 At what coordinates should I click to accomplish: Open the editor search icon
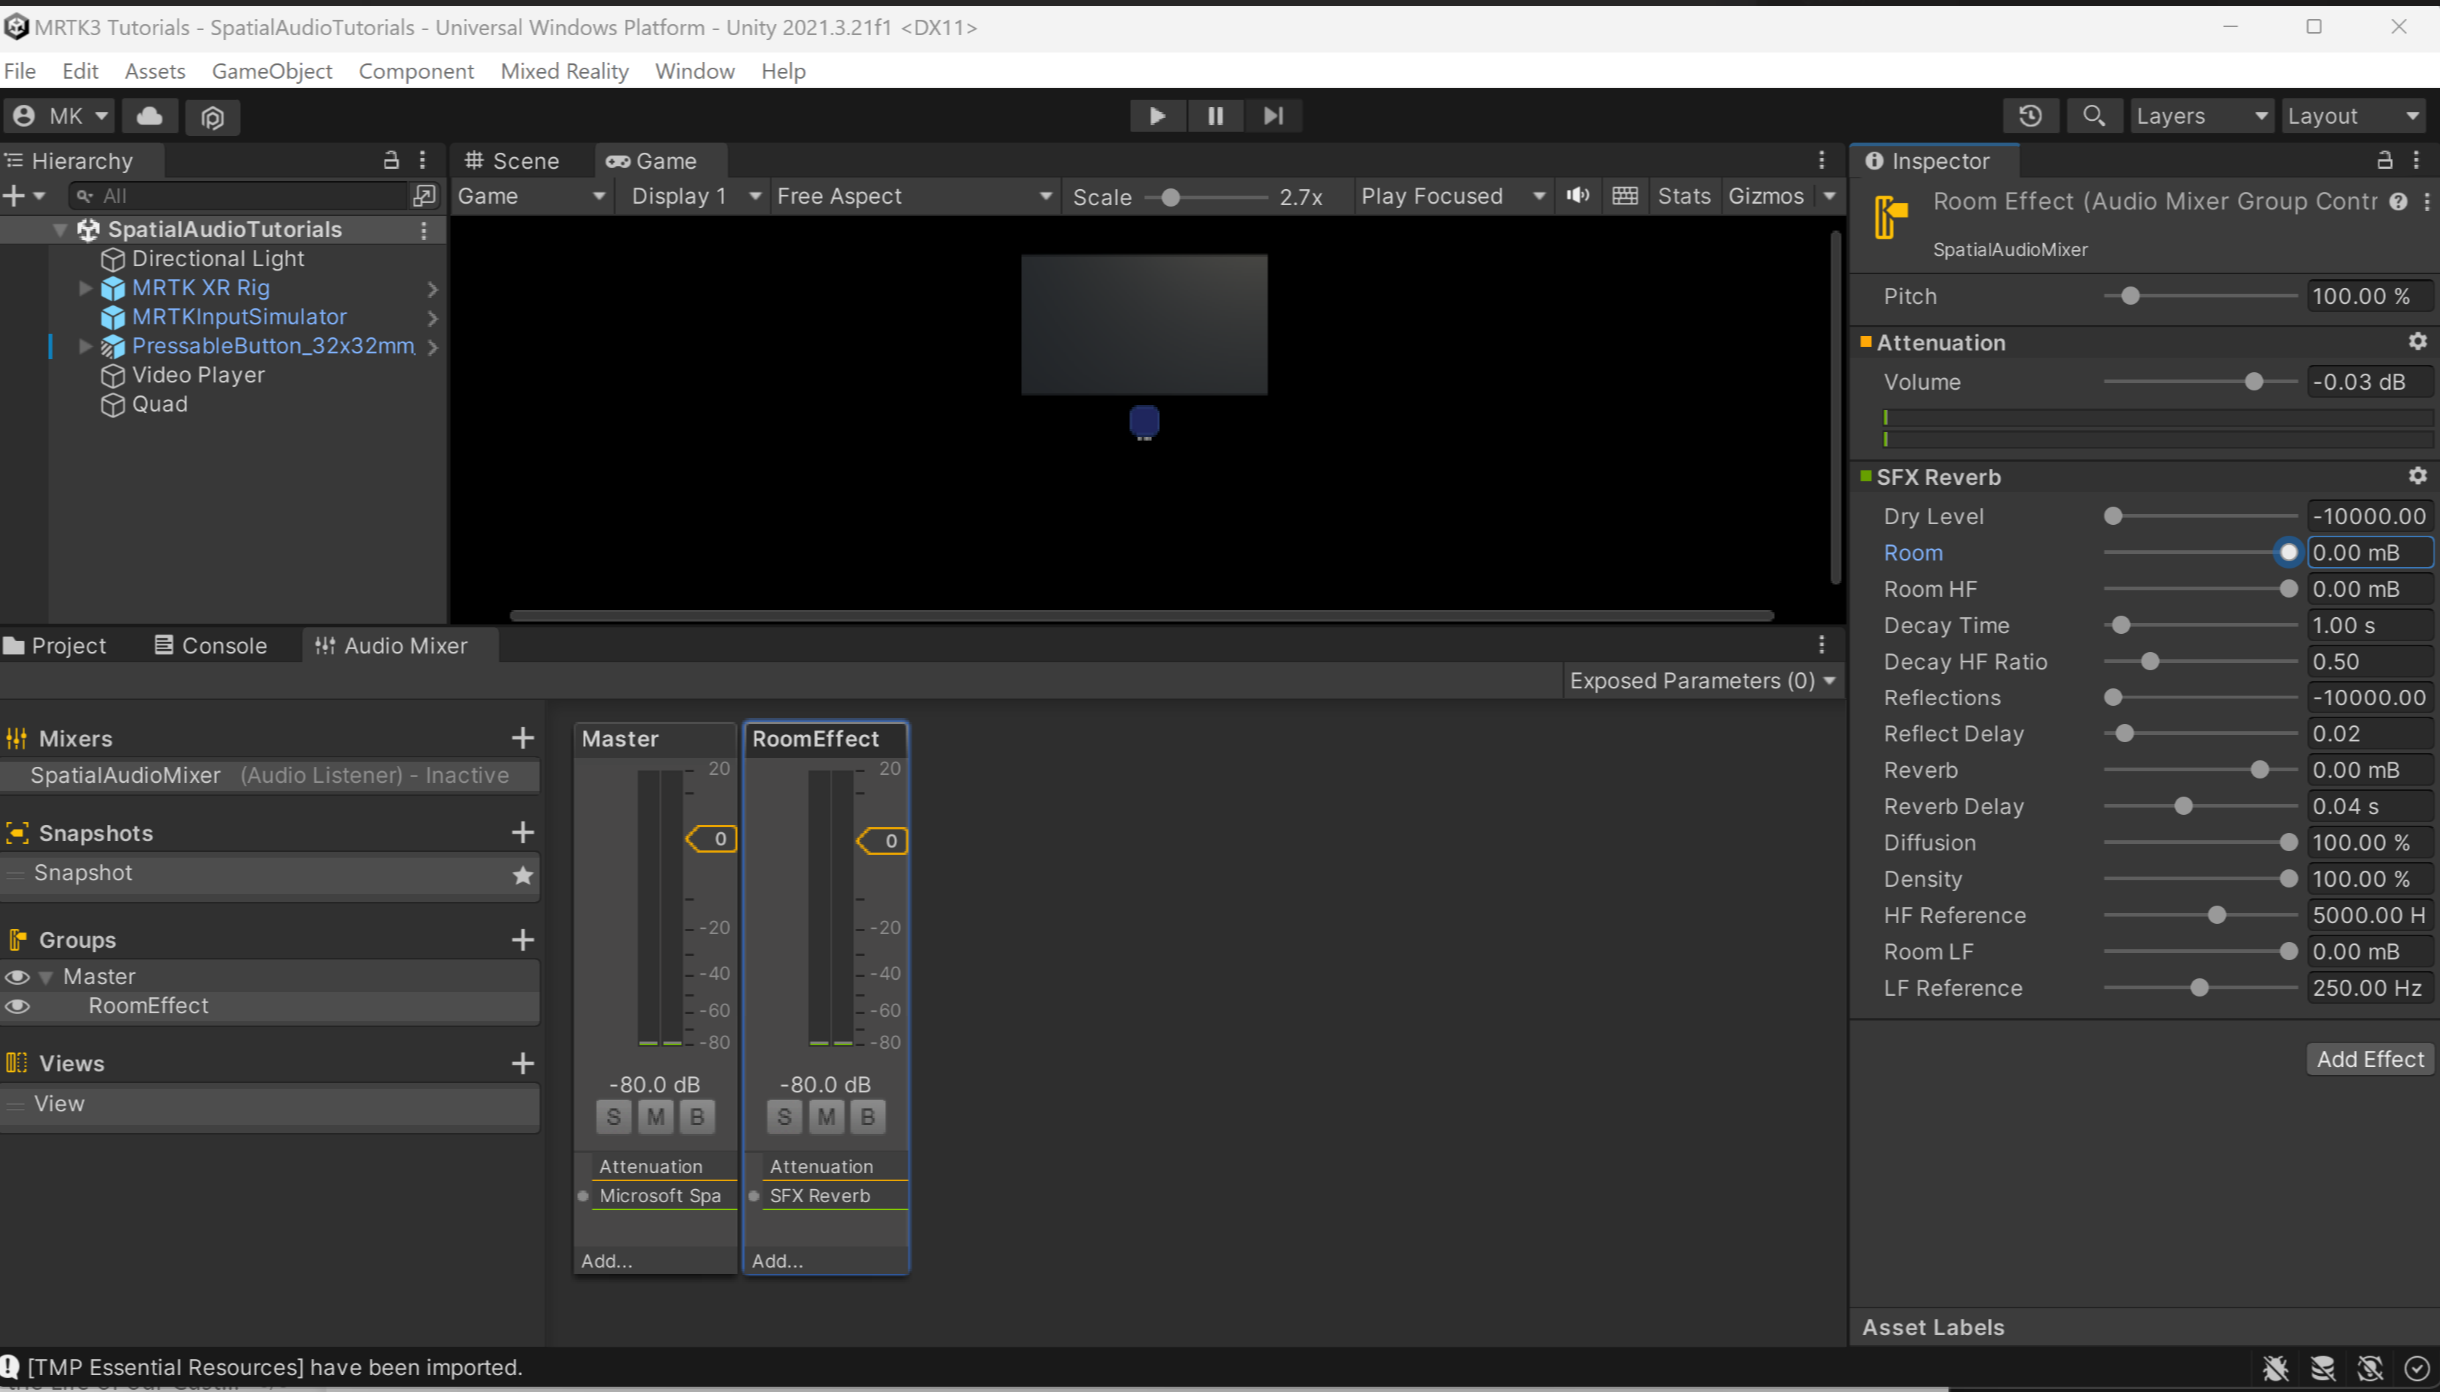(2093, 115)
